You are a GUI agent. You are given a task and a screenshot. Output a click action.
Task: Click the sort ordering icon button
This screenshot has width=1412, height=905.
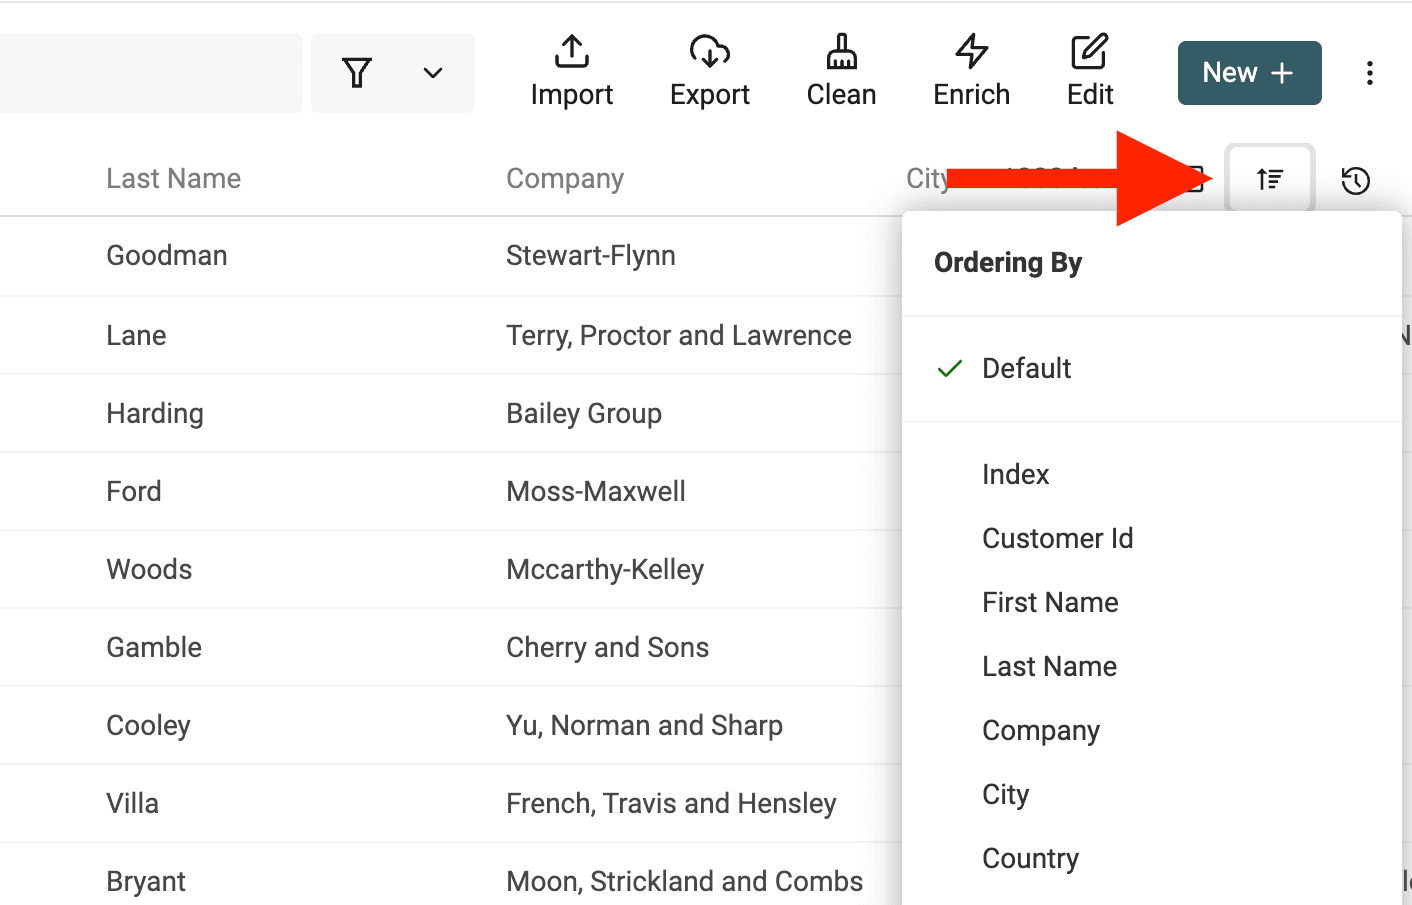point(1269,180)
